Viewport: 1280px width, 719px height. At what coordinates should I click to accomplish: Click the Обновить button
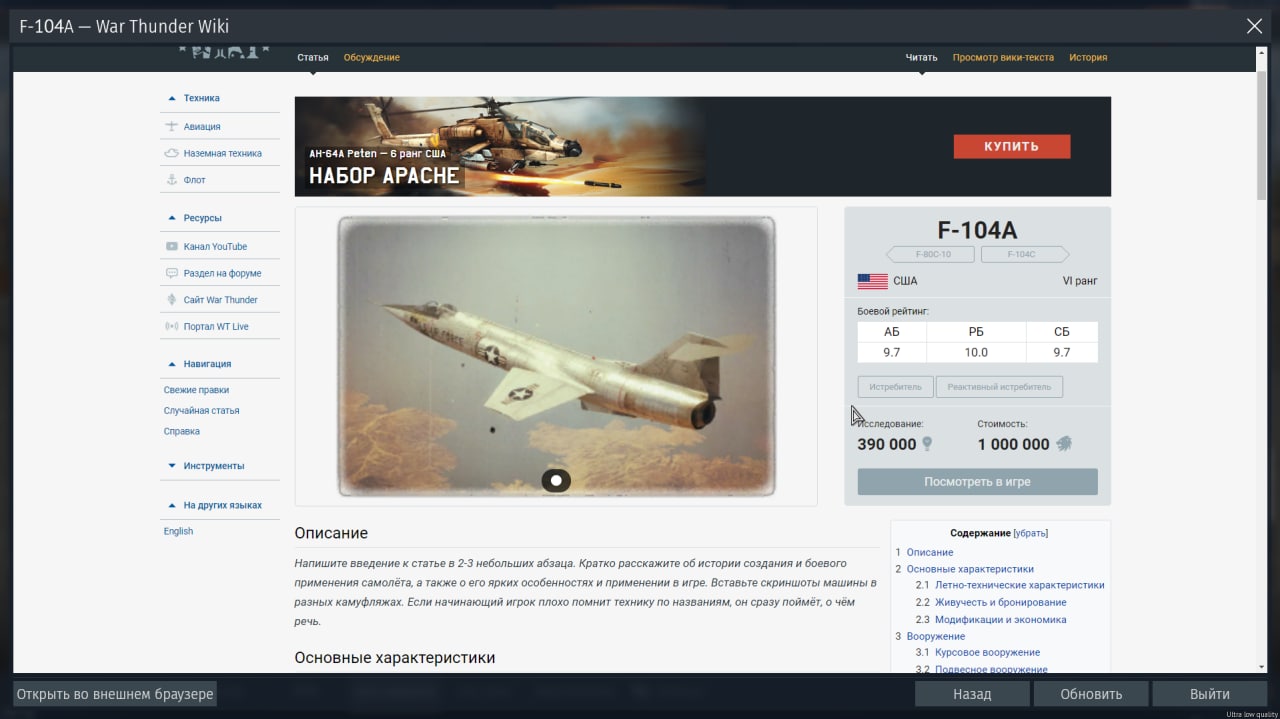pos(1091,694)
